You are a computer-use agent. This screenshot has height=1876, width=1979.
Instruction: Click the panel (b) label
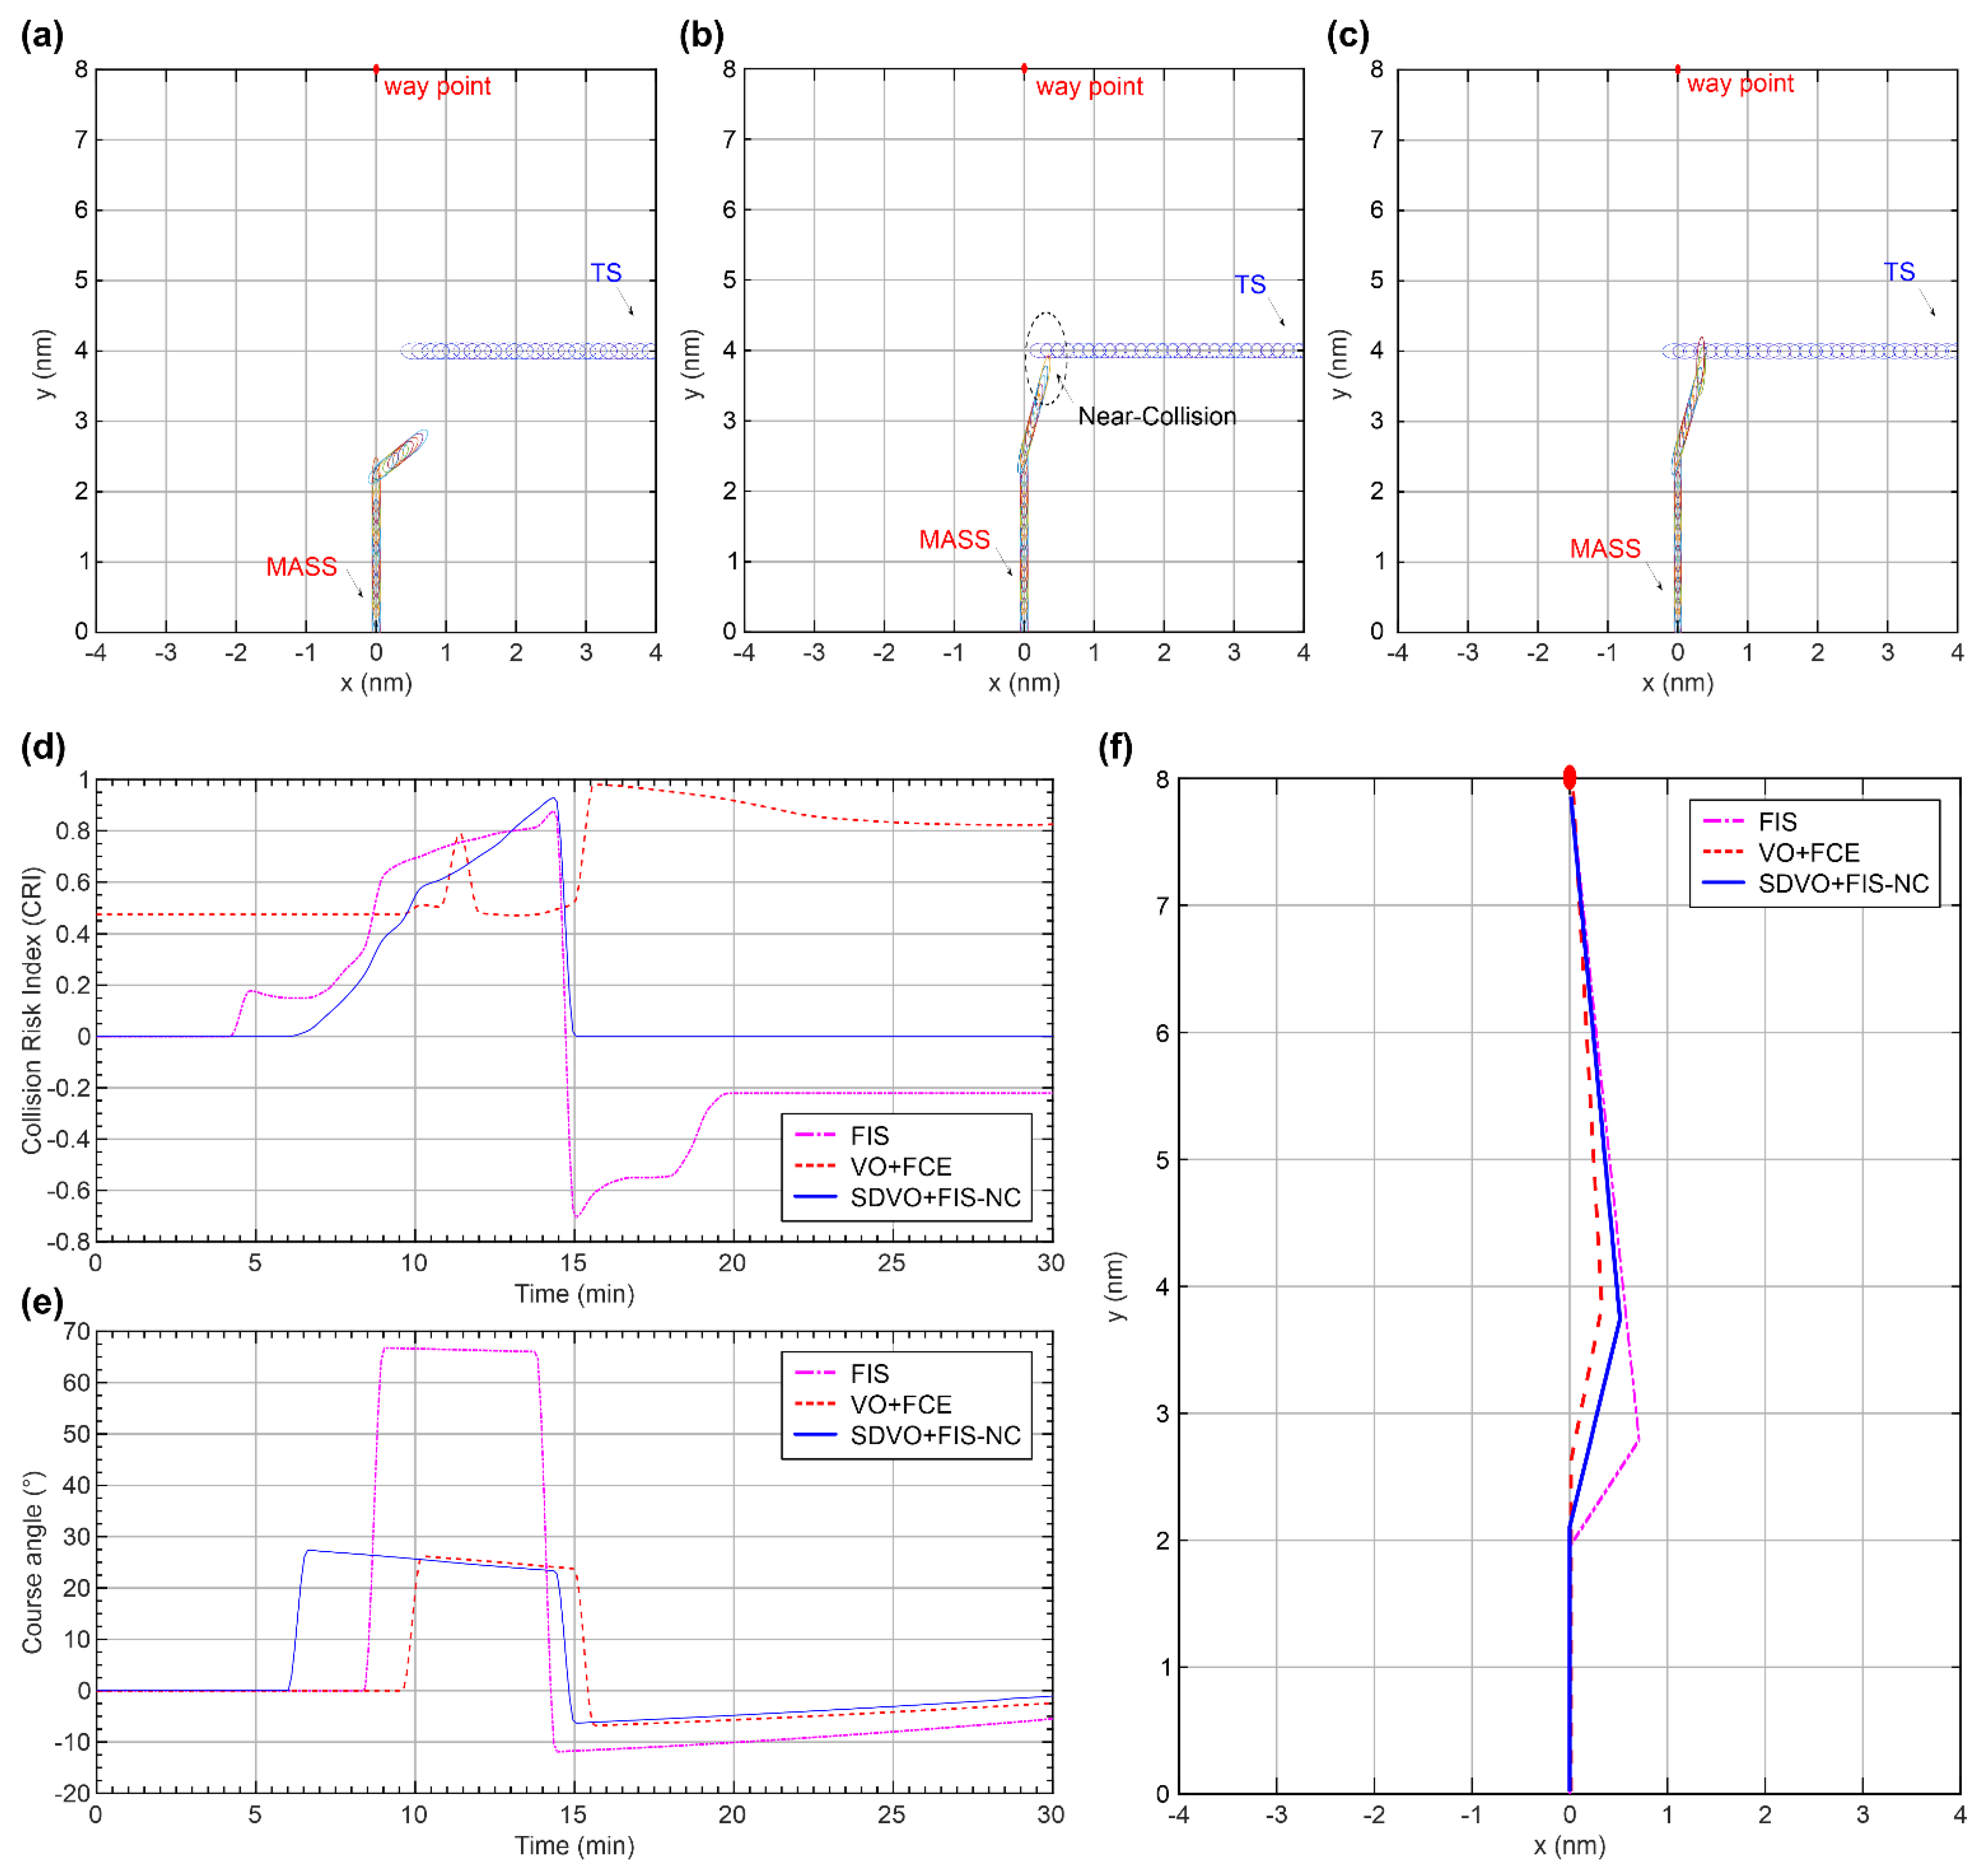[701, 36]
